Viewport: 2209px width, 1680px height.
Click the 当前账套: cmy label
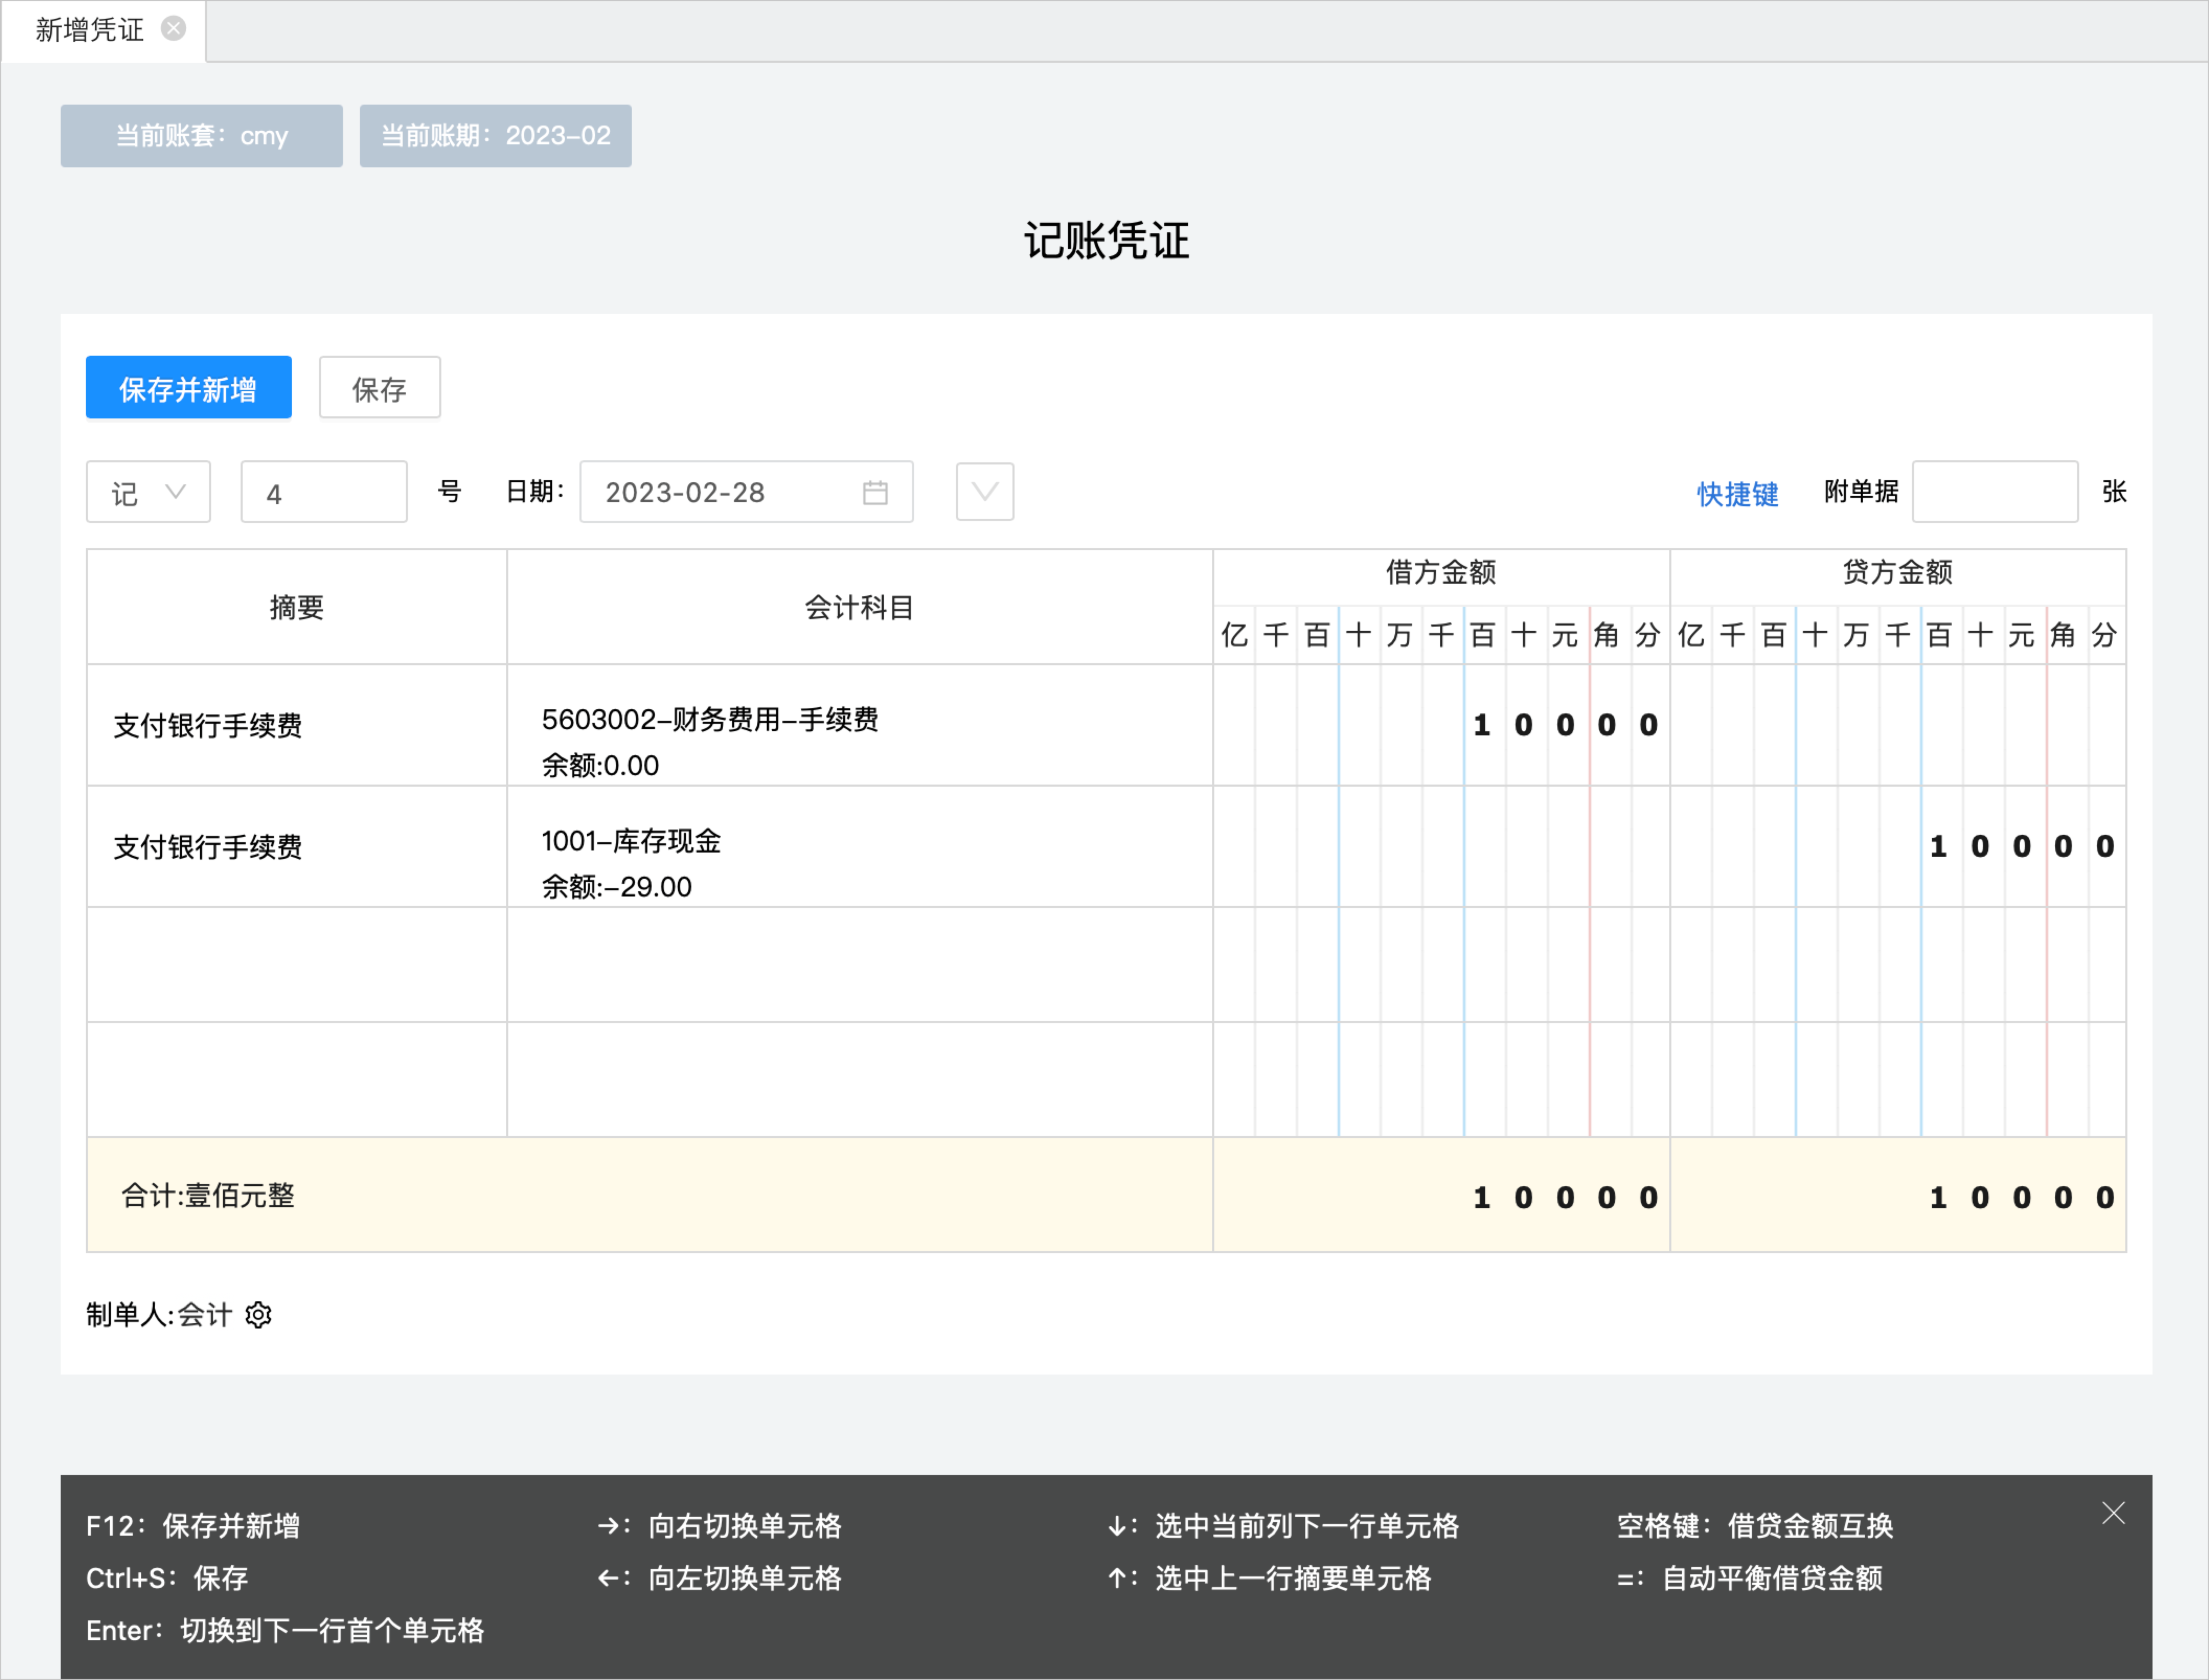(x=202, y=136)
